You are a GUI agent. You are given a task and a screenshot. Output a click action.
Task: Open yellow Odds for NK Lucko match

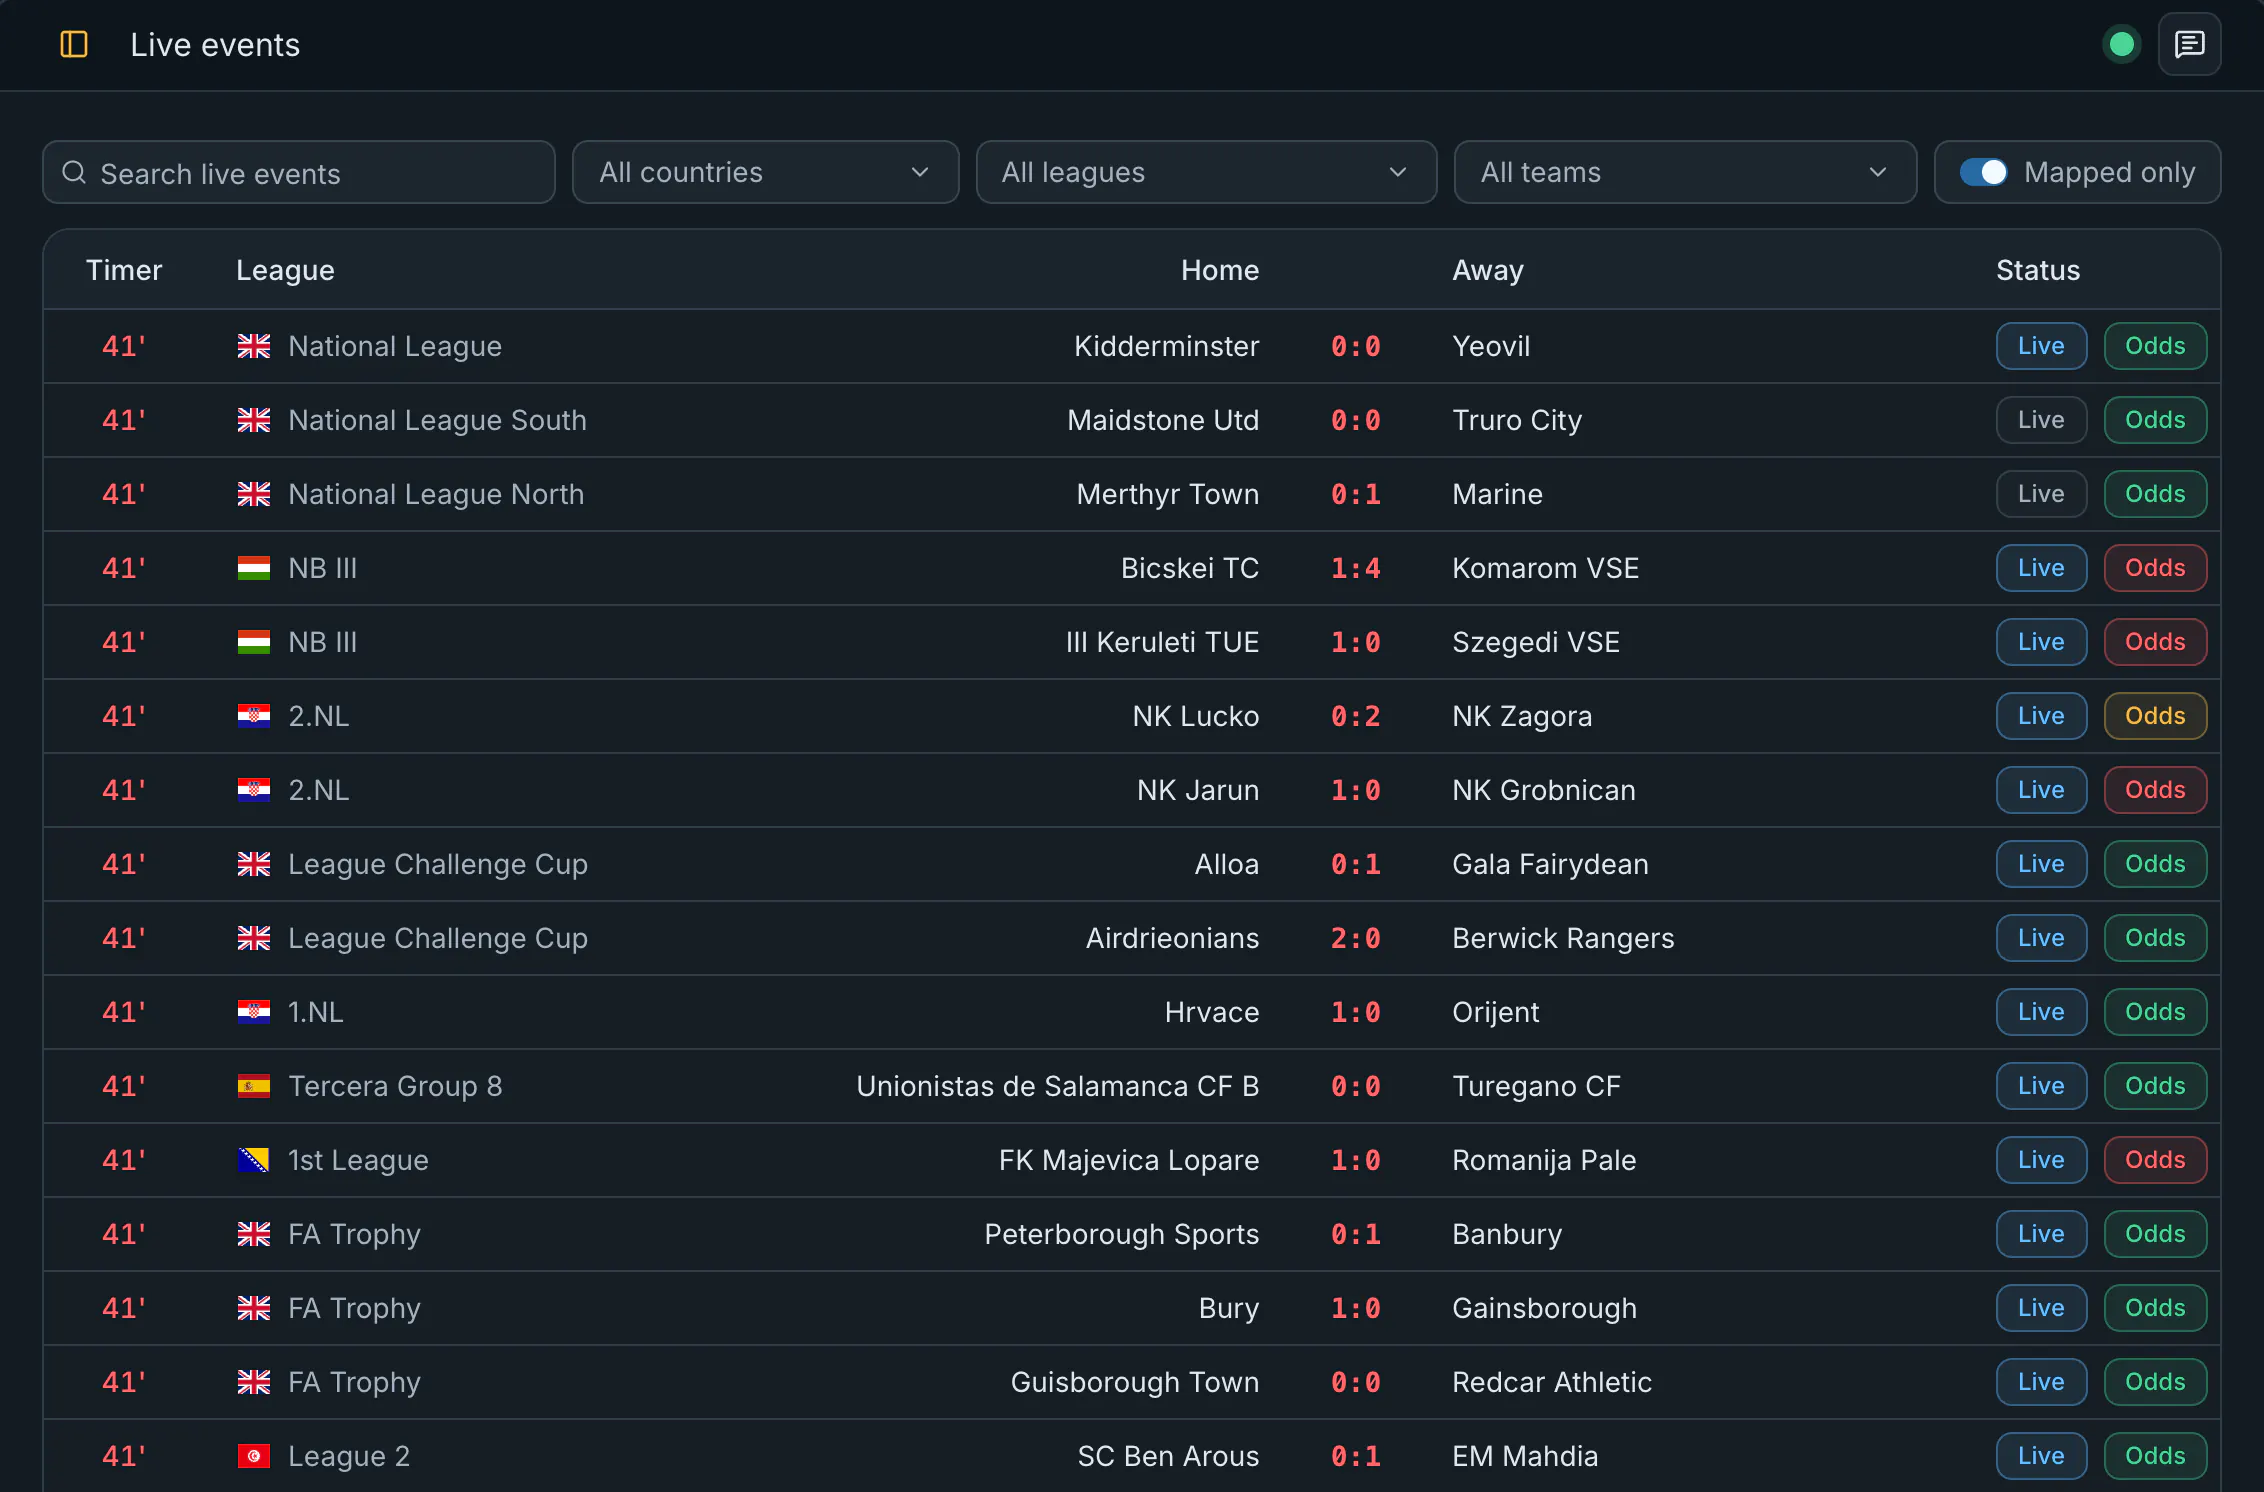[x=2155, y=716]
